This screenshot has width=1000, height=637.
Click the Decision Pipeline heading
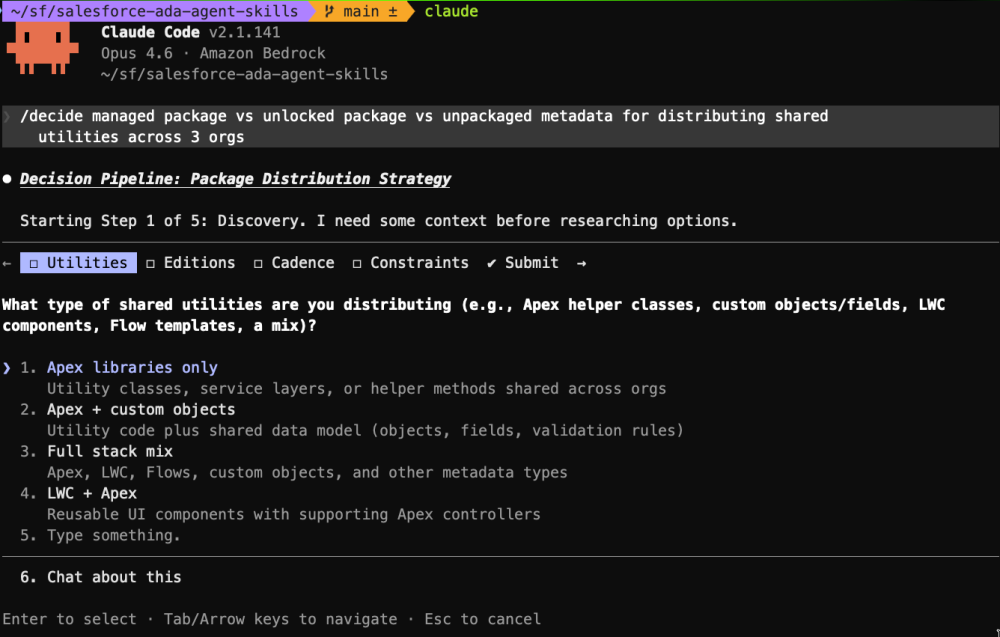pos(235,179)
